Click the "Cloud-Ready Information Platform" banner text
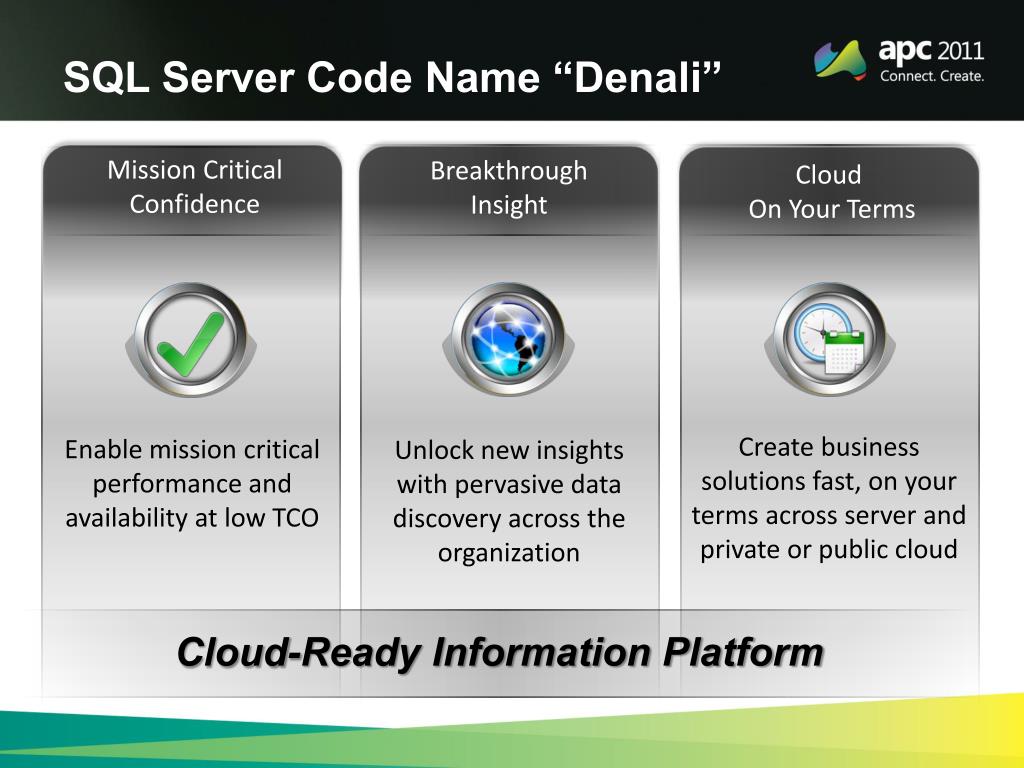 click(x=500, y=652)
